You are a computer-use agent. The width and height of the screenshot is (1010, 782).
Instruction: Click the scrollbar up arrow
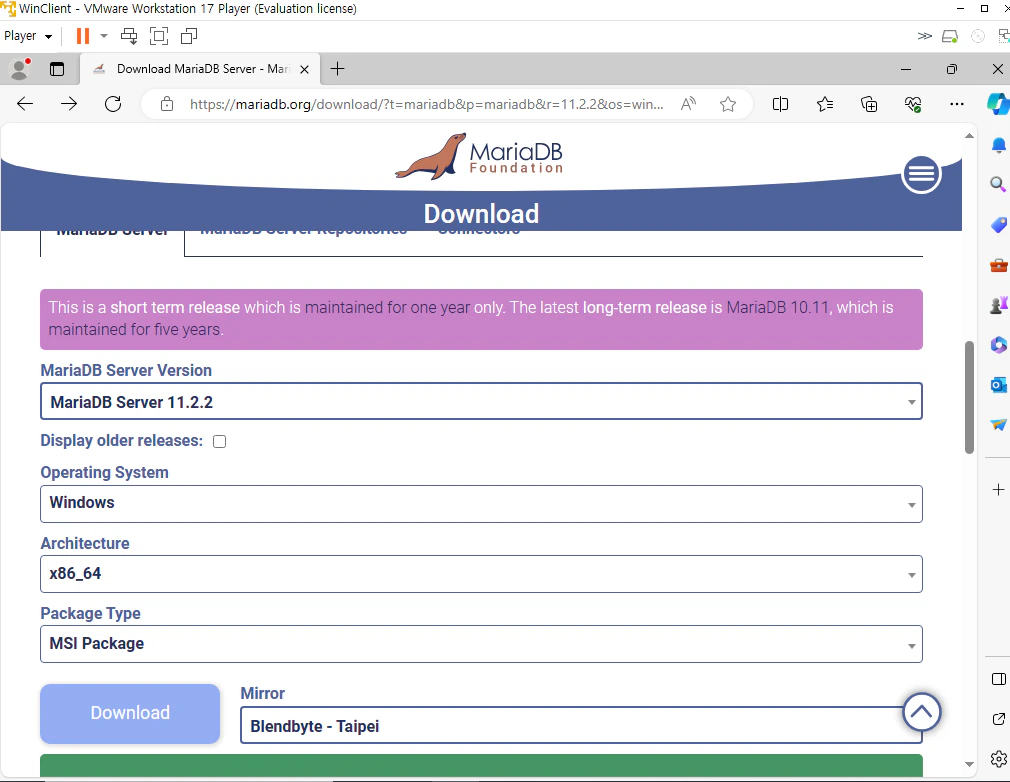(969, 135)
